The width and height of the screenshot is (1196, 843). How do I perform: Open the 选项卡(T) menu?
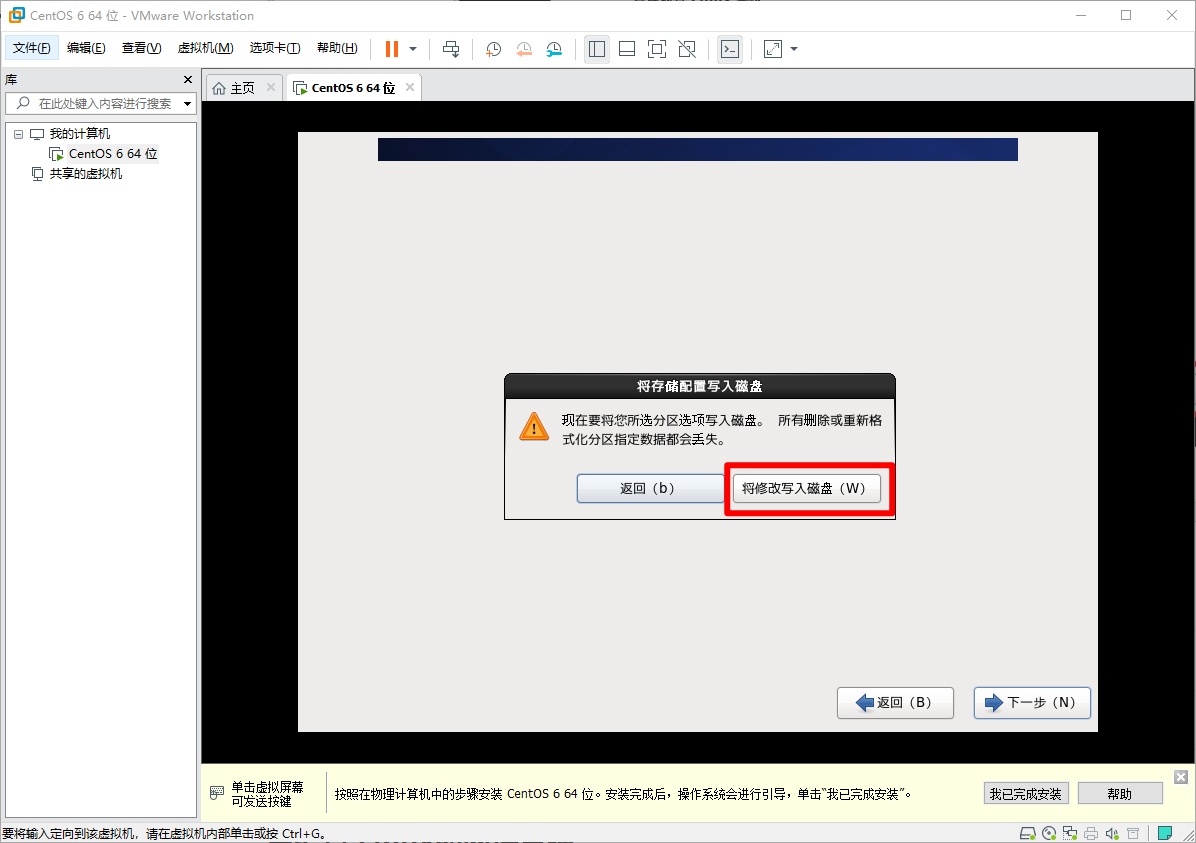coord(275,48)
